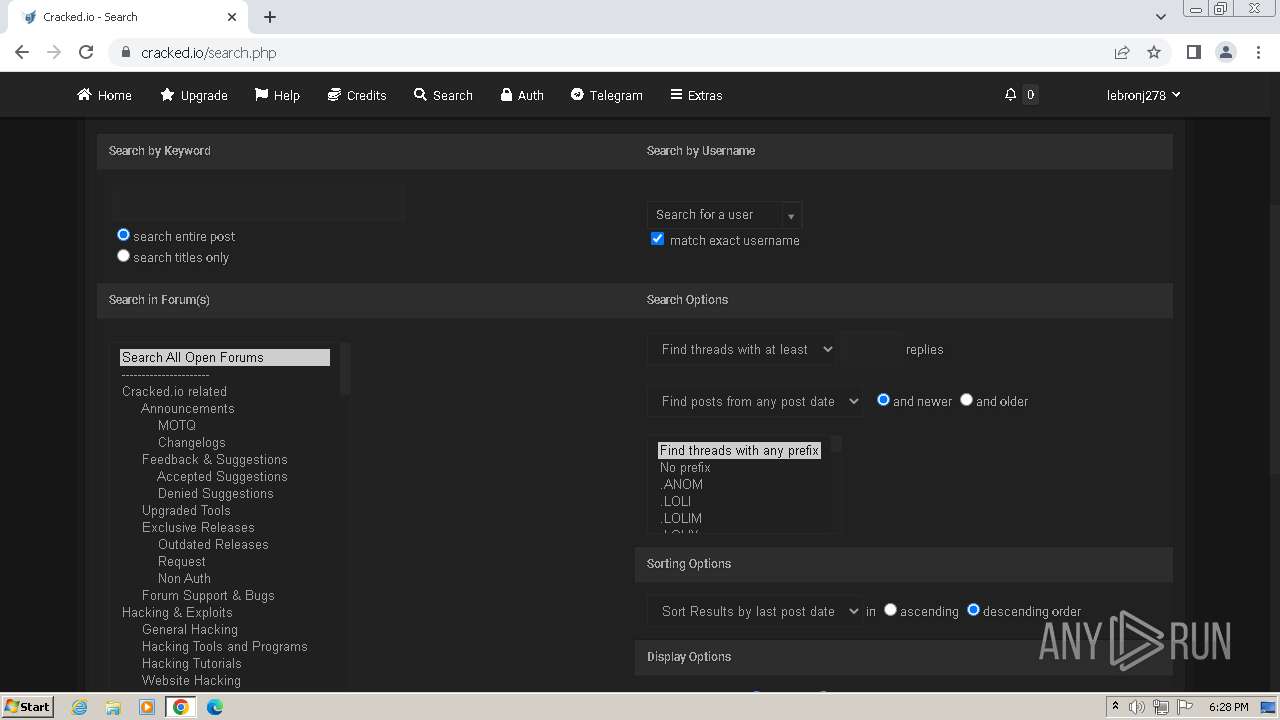Select Find threads with any prefix option
Viewport: 1280px width, 720px height.
(x=739, y=450)
